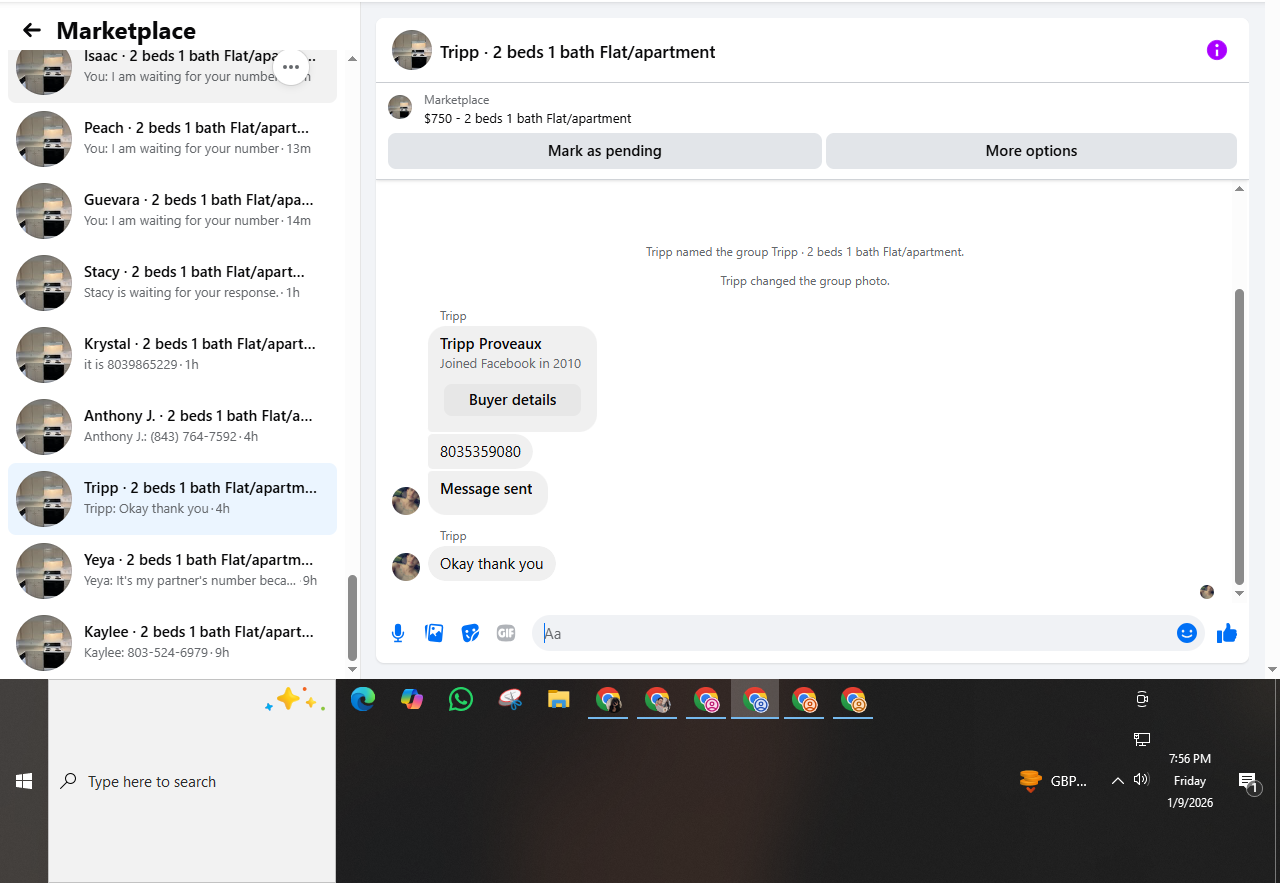The width and height of the screenshot is (1280, 883).
Task: Open Copilot from the taskbar
Action: pyautogui.click(x=412, y=700)
